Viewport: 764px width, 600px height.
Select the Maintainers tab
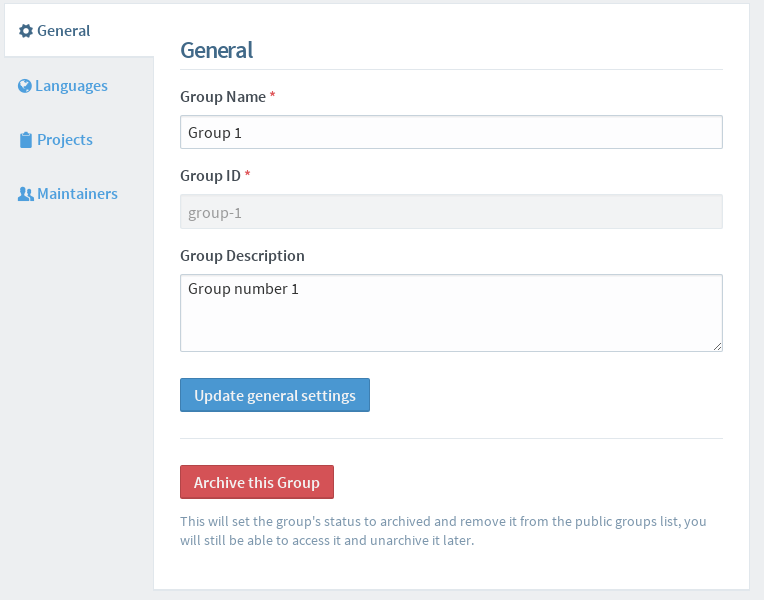click(77, 194)
